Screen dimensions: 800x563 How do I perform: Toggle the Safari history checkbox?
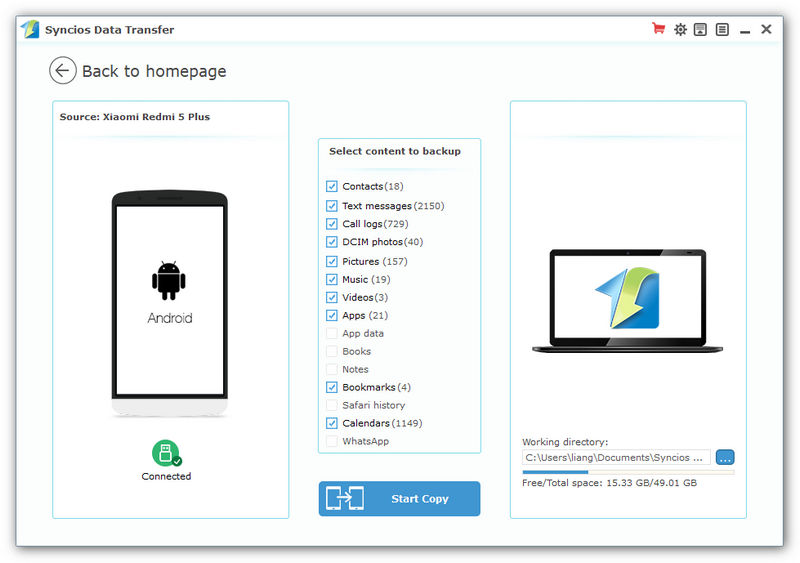point(332,405)
